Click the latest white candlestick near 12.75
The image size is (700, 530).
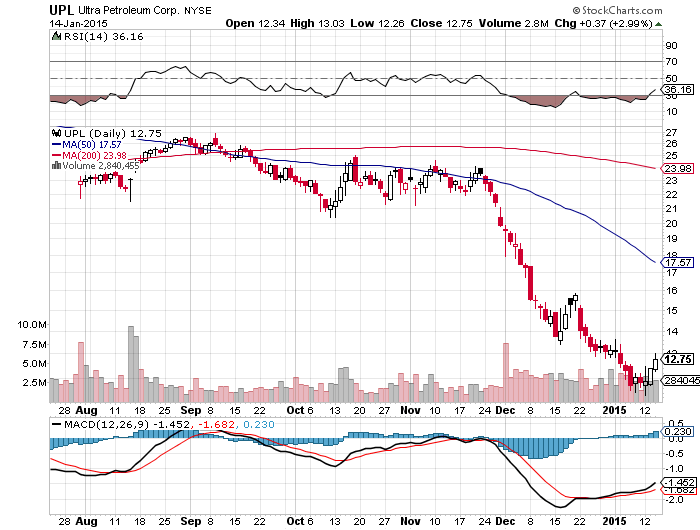point(655,365)
